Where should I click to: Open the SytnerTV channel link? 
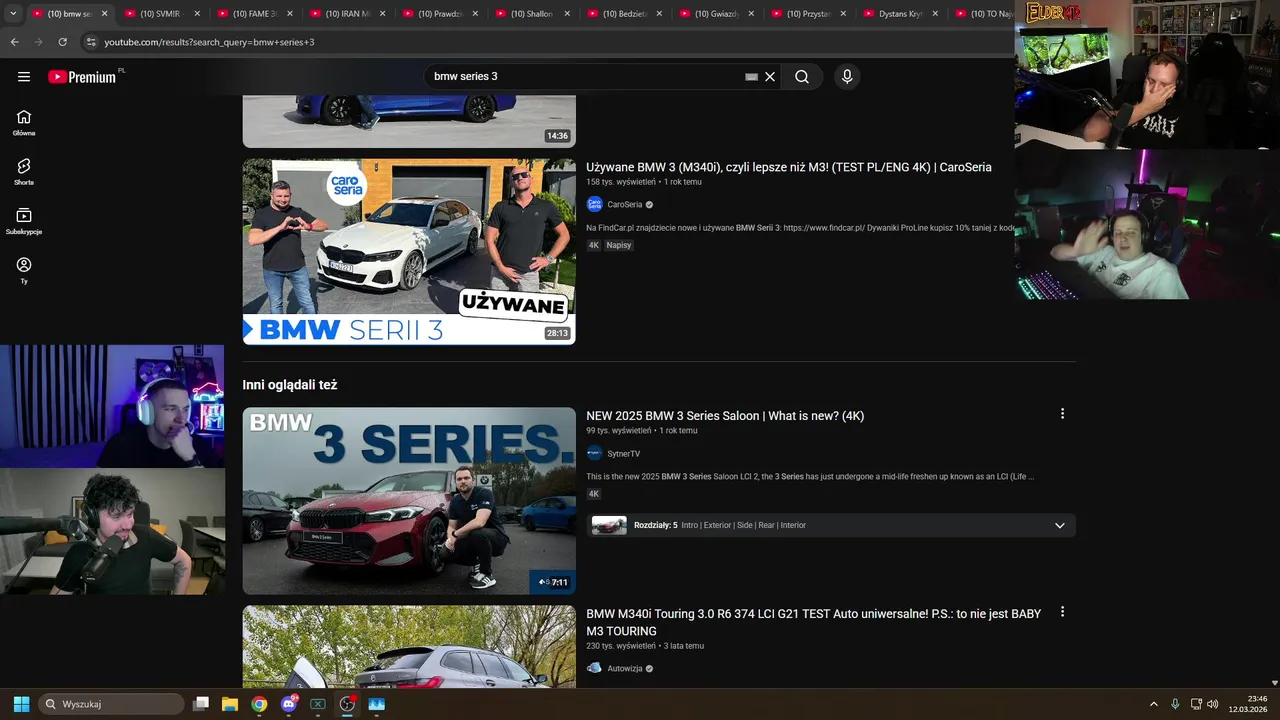click(624, 453)
